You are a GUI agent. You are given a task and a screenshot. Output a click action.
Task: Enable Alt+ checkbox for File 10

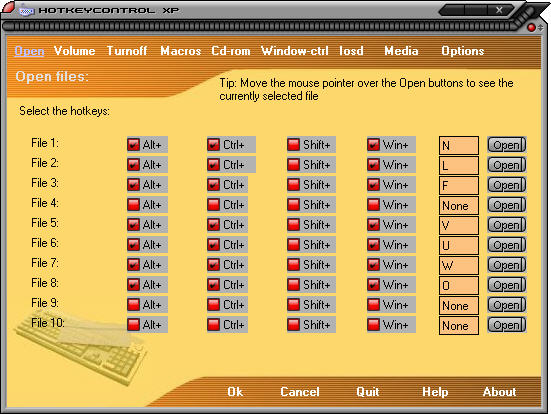tap(133, 324)
